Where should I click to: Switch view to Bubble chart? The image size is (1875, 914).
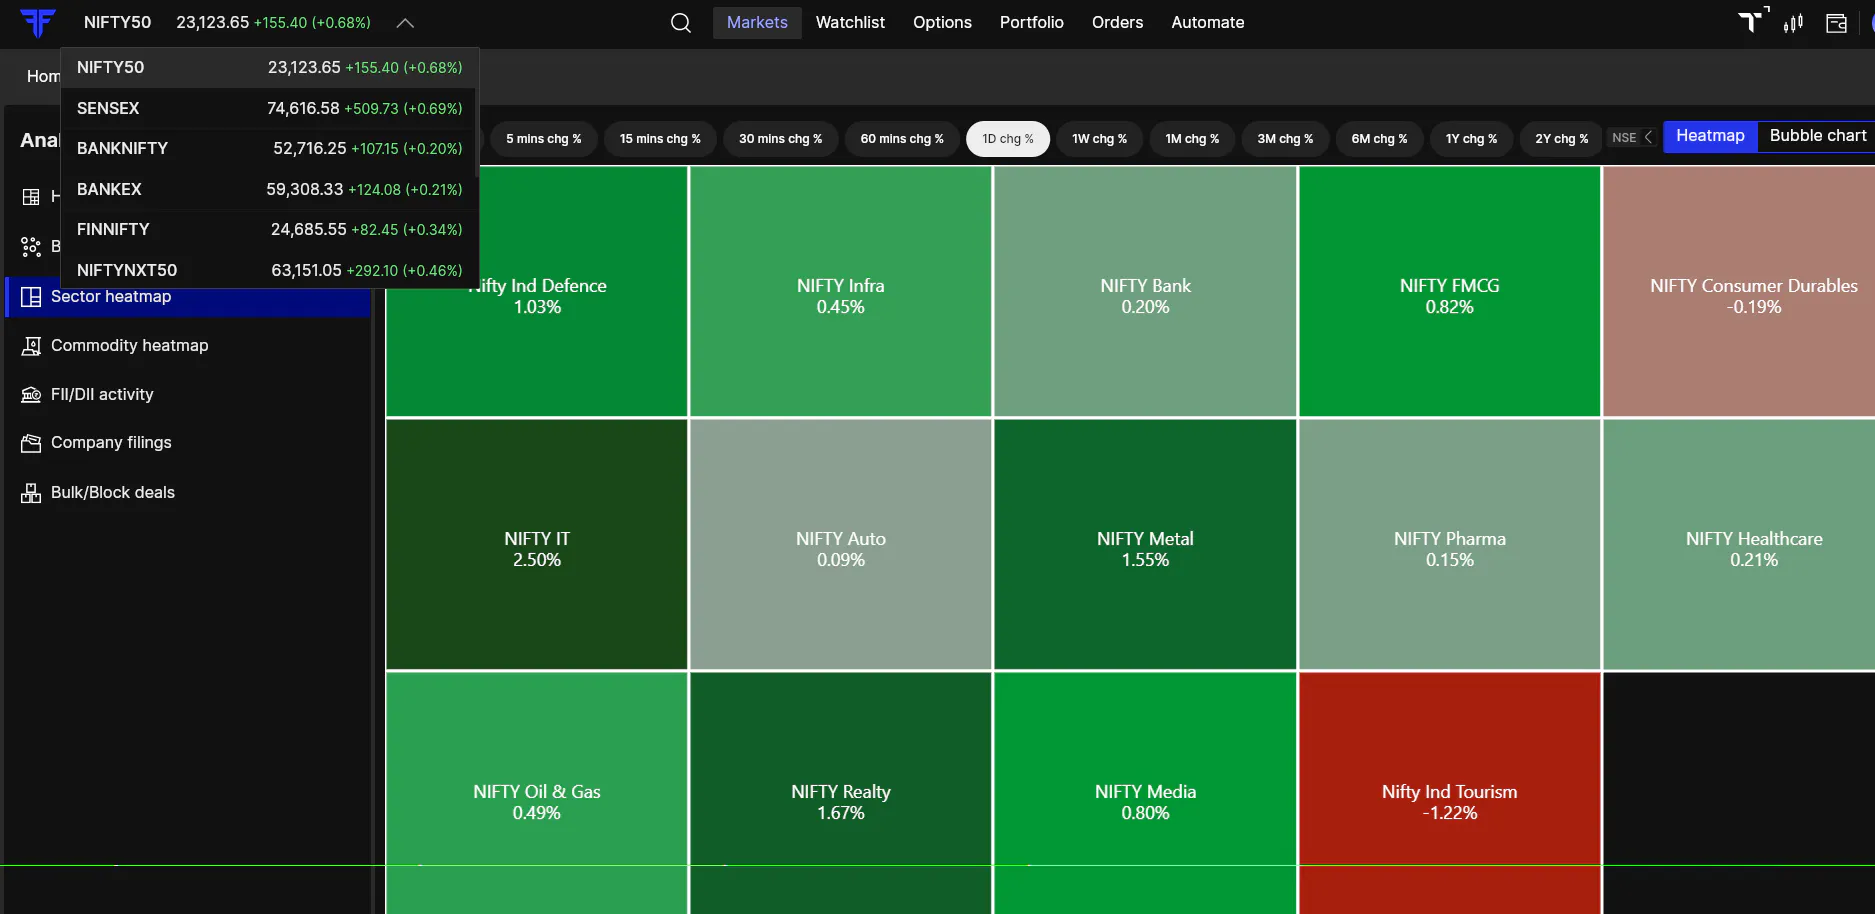click(1817, 136)
